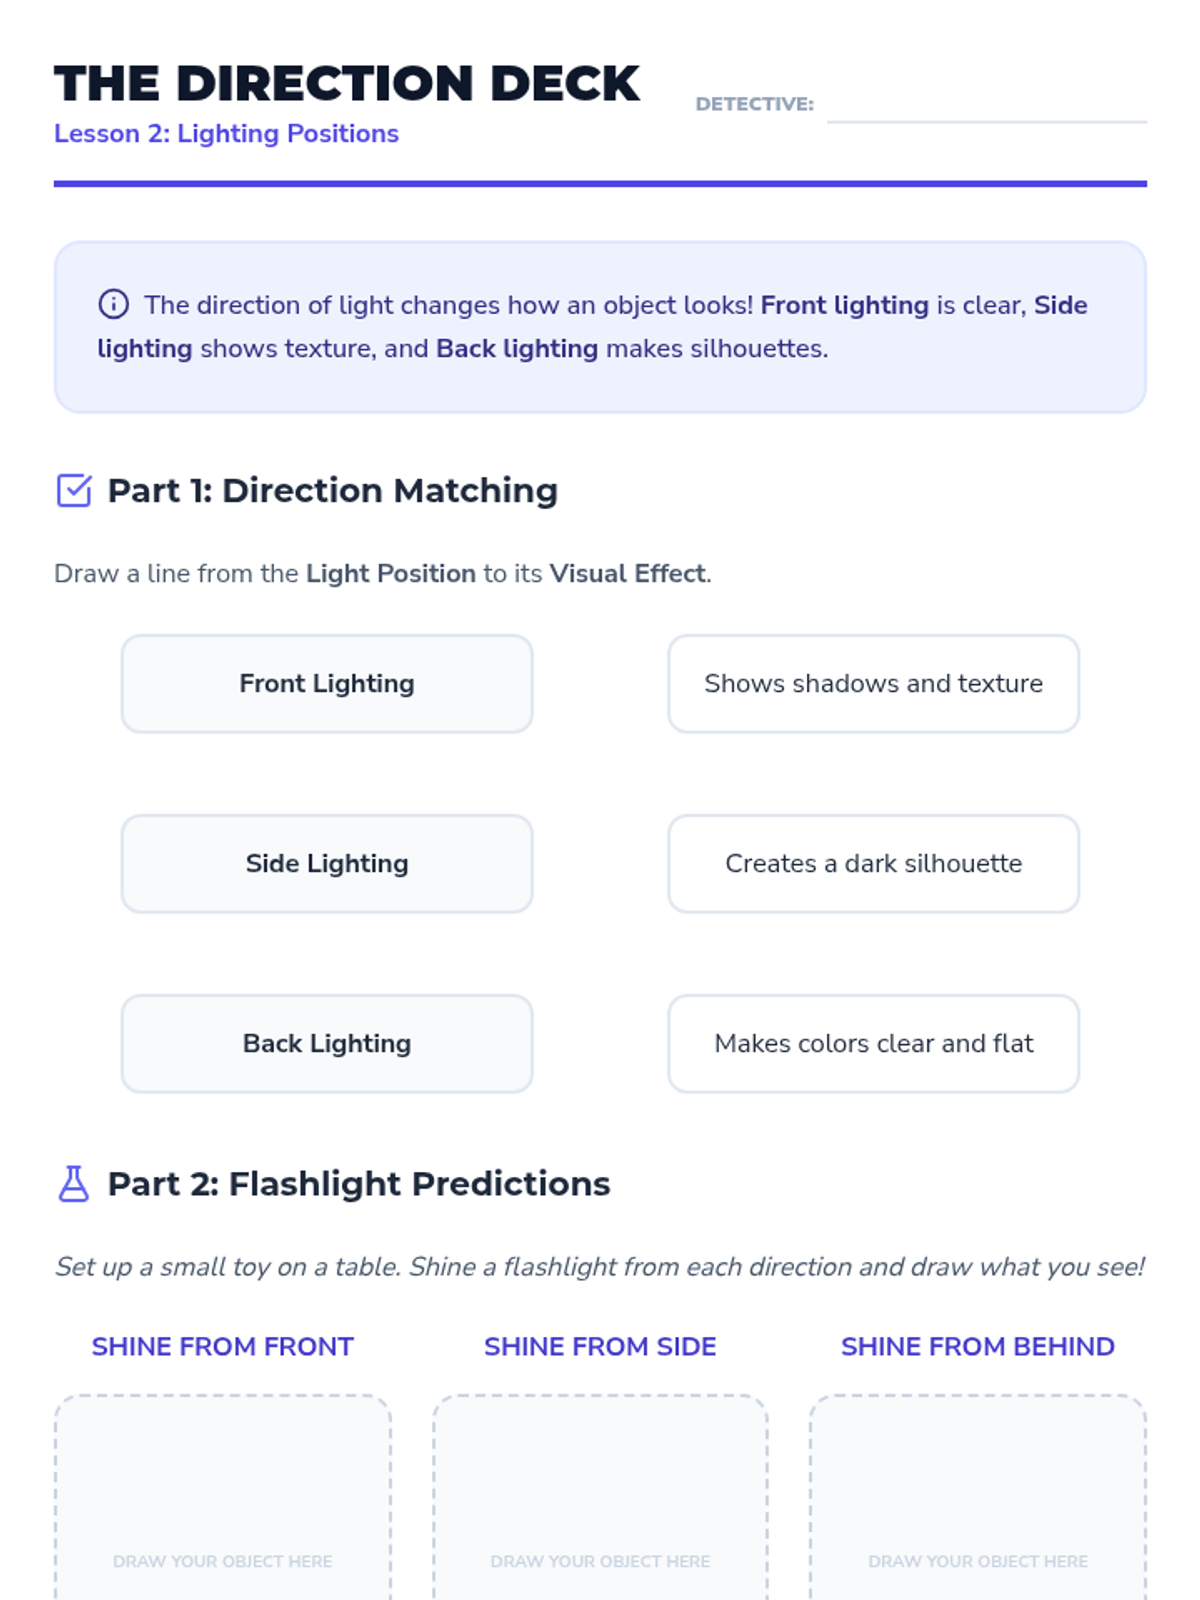
Task: Select the Side Lighting box
Action: click(327, 864)
